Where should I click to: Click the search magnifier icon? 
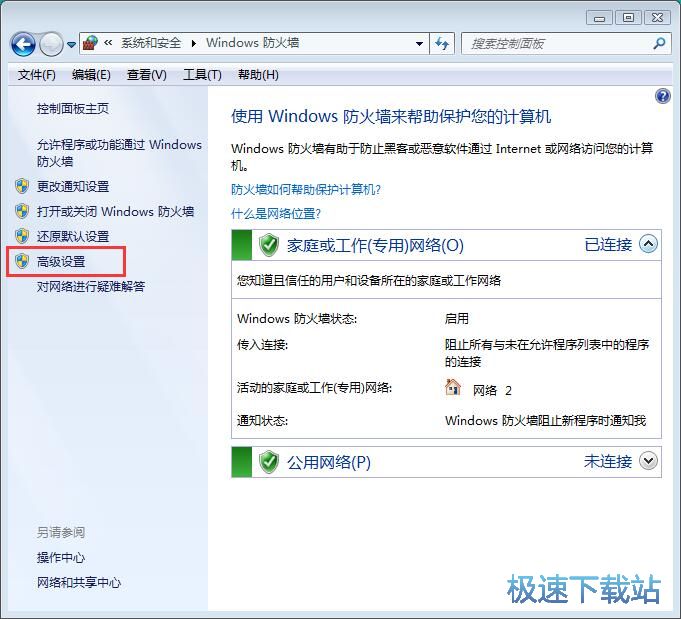point(659,43)
